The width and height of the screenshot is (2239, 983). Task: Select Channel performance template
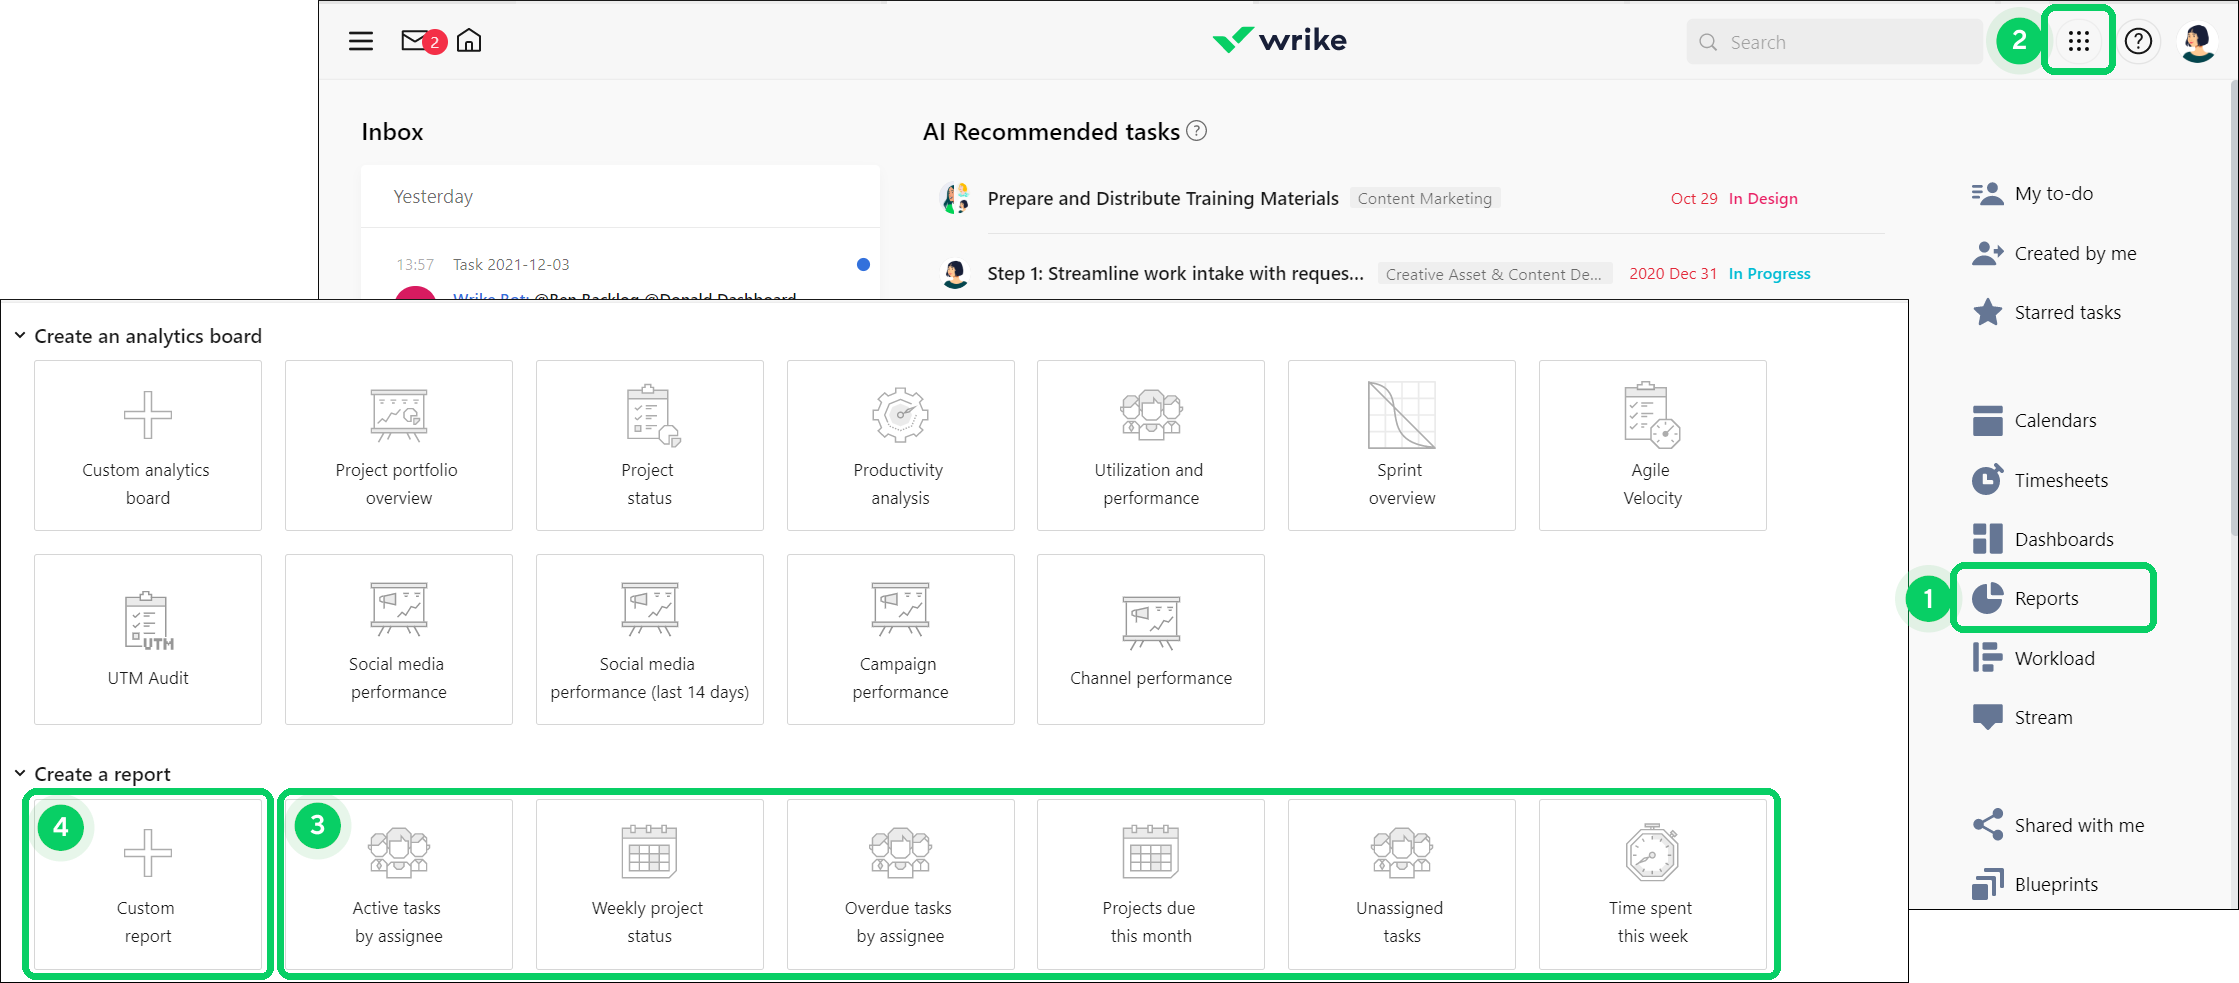(1151, 639)
